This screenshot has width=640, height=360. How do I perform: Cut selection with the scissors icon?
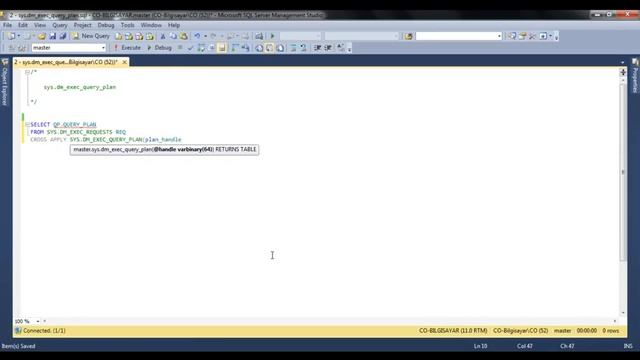(x=163, y=36)
